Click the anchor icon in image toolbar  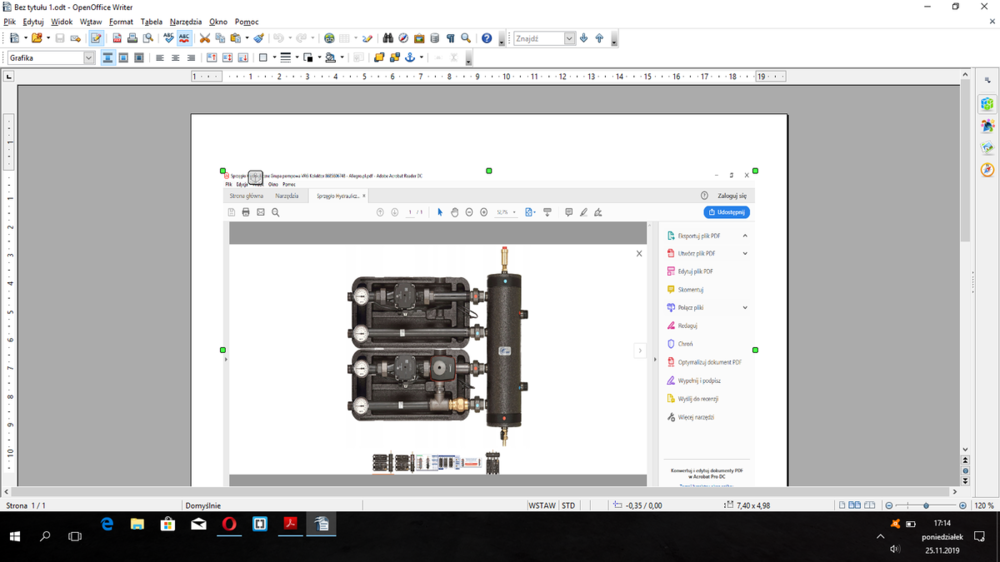tap(409, 58)
